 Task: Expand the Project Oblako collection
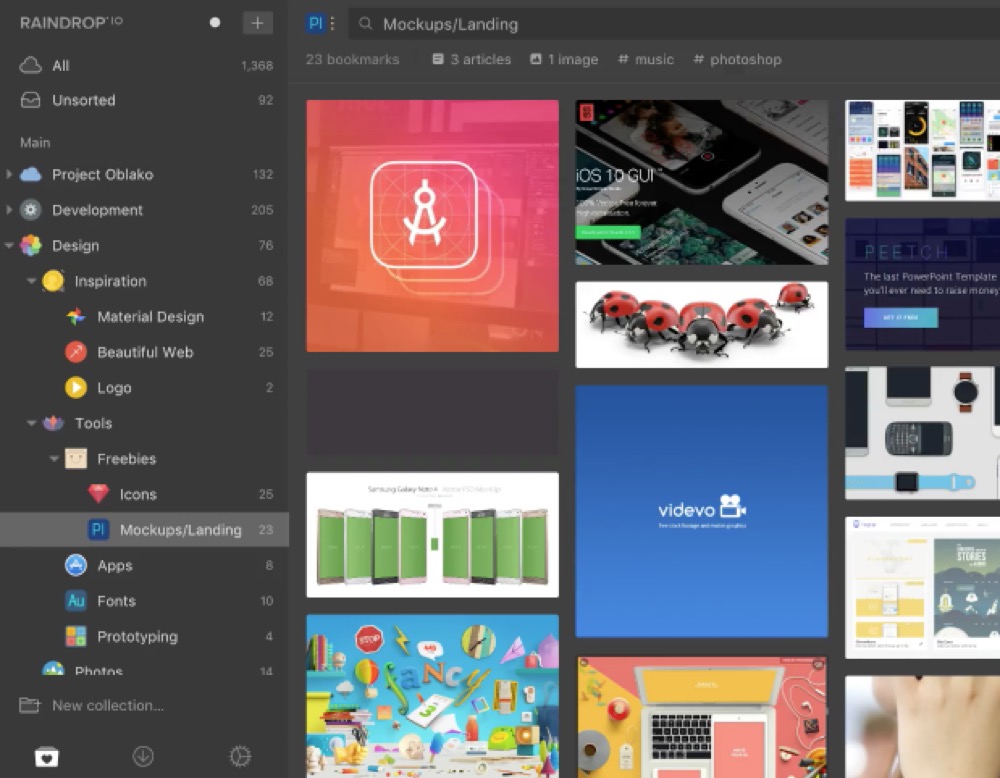pos(9,174)
